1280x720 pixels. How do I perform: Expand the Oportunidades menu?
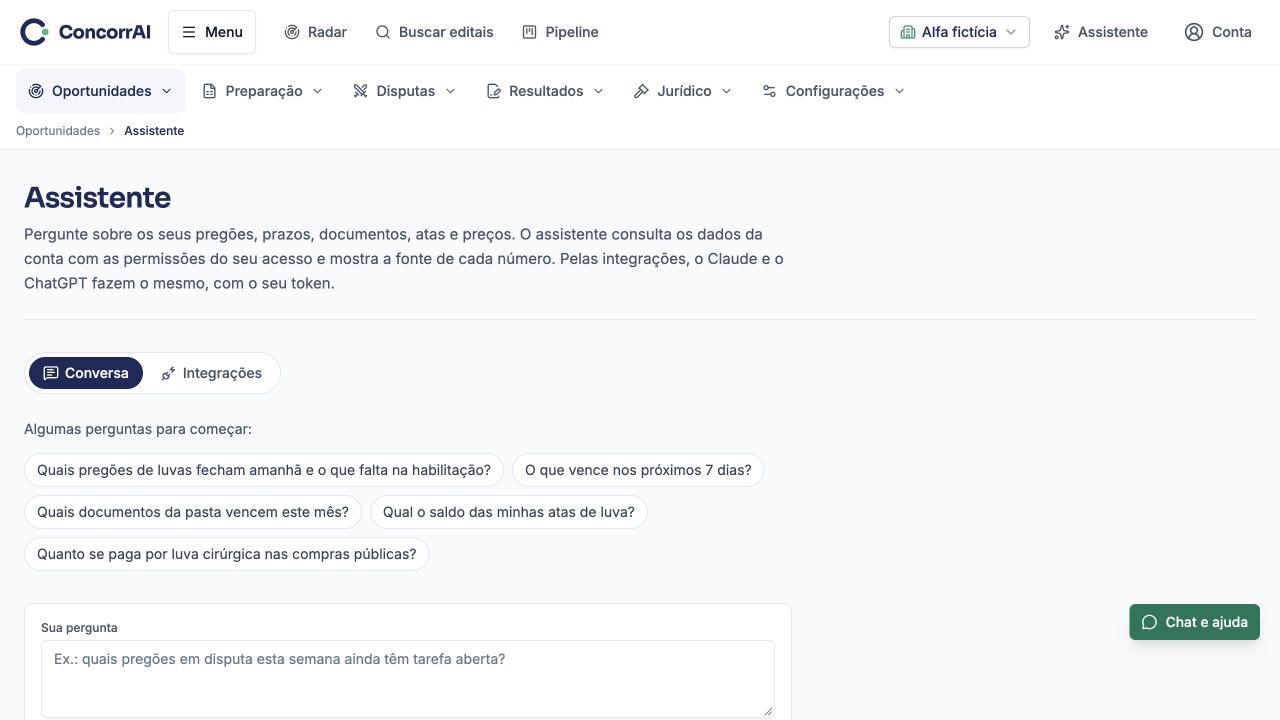click(101, 91)
